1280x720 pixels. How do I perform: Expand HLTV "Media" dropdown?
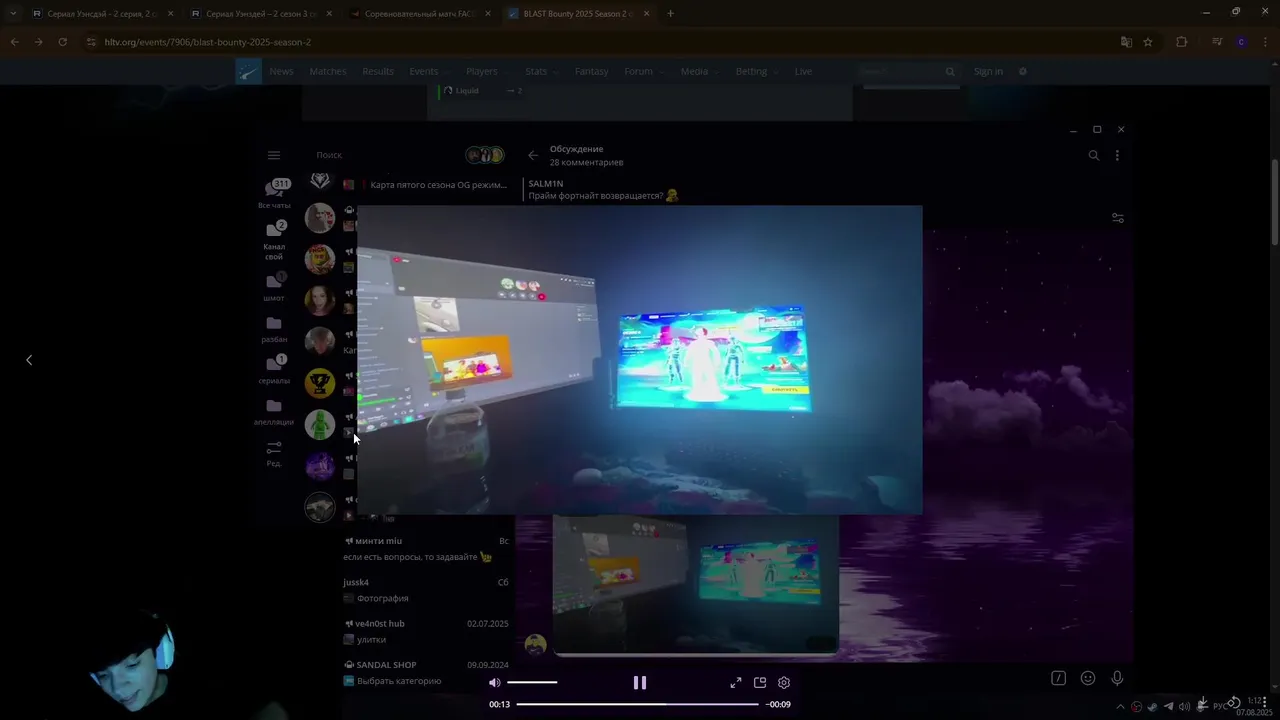click(x=699, y=71)
